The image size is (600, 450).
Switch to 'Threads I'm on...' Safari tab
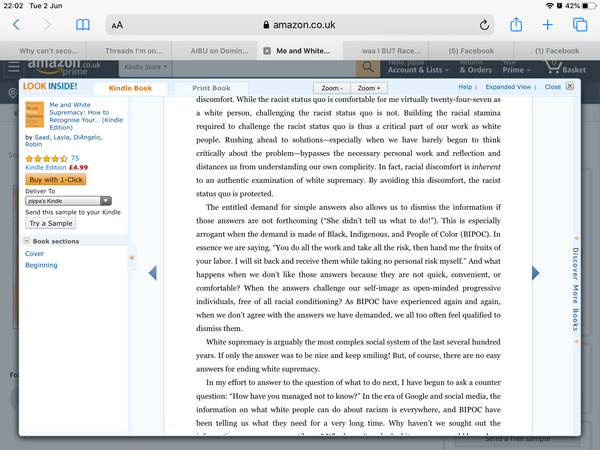pos(129,51)
